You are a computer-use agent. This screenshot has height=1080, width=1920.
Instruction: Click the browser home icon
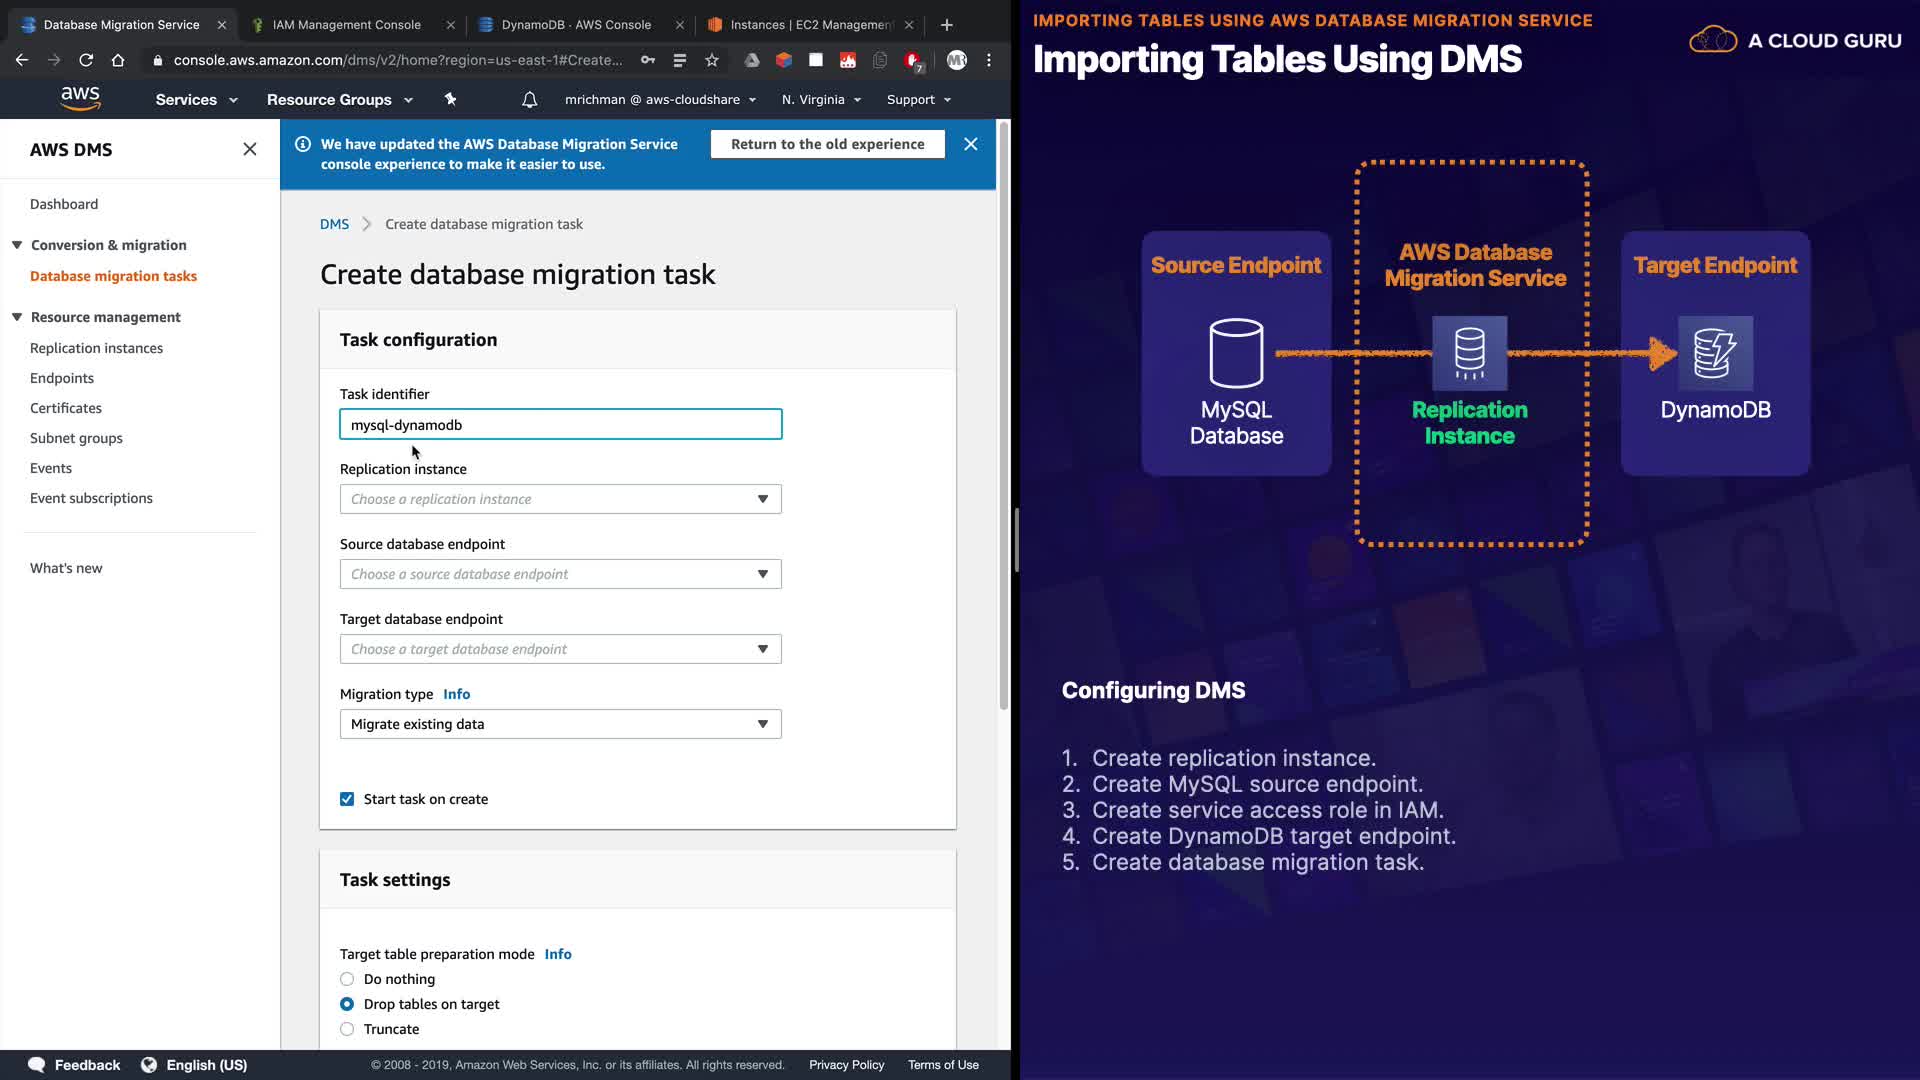point(118,60)
